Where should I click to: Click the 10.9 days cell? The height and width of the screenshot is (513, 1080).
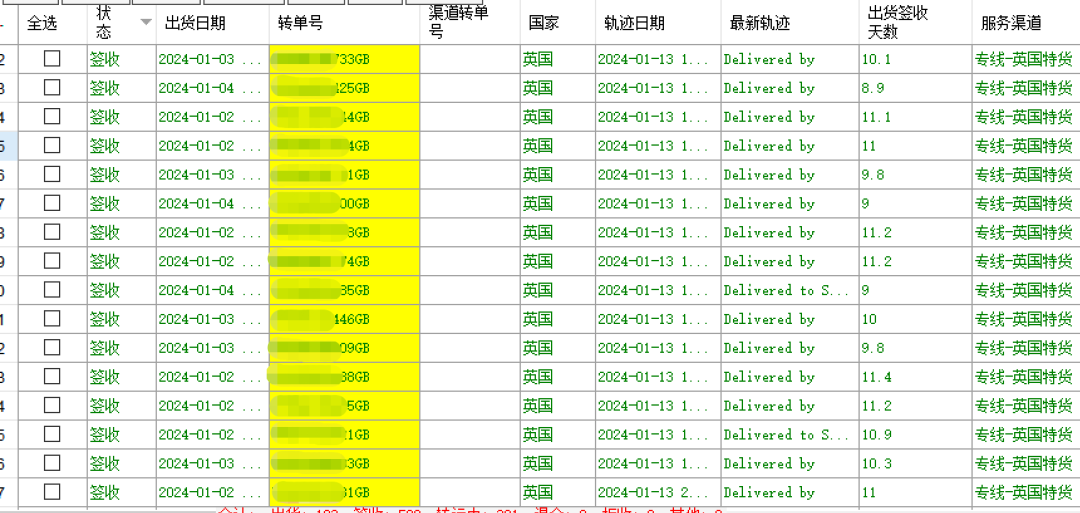coord(915,435)
